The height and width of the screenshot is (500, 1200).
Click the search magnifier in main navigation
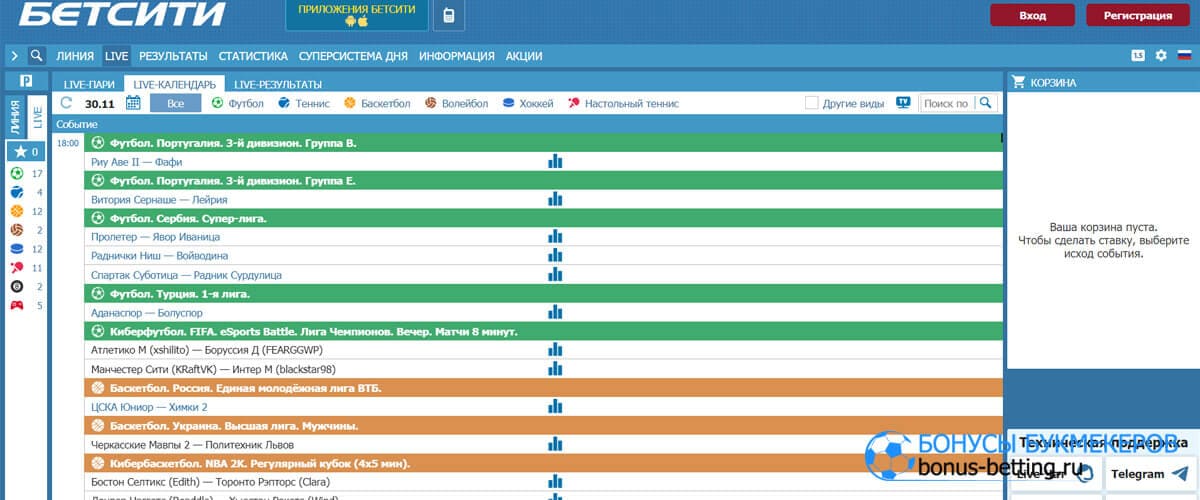(37, 56)
